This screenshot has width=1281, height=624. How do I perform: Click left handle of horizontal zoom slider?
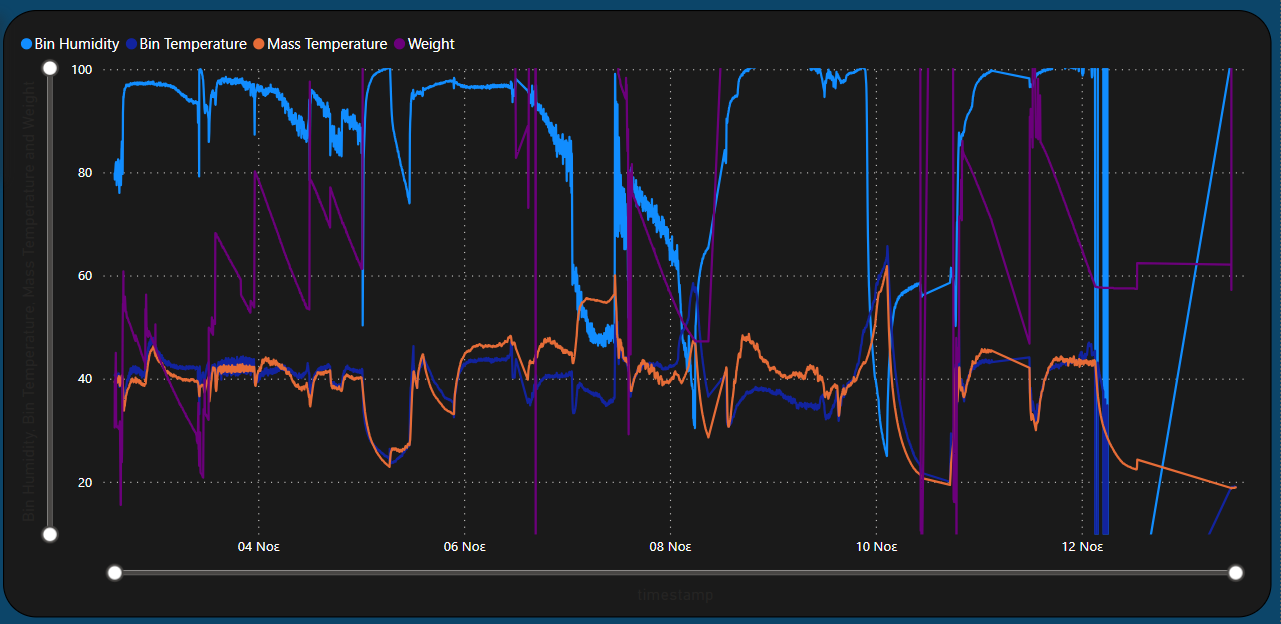(x=114, y=572)
